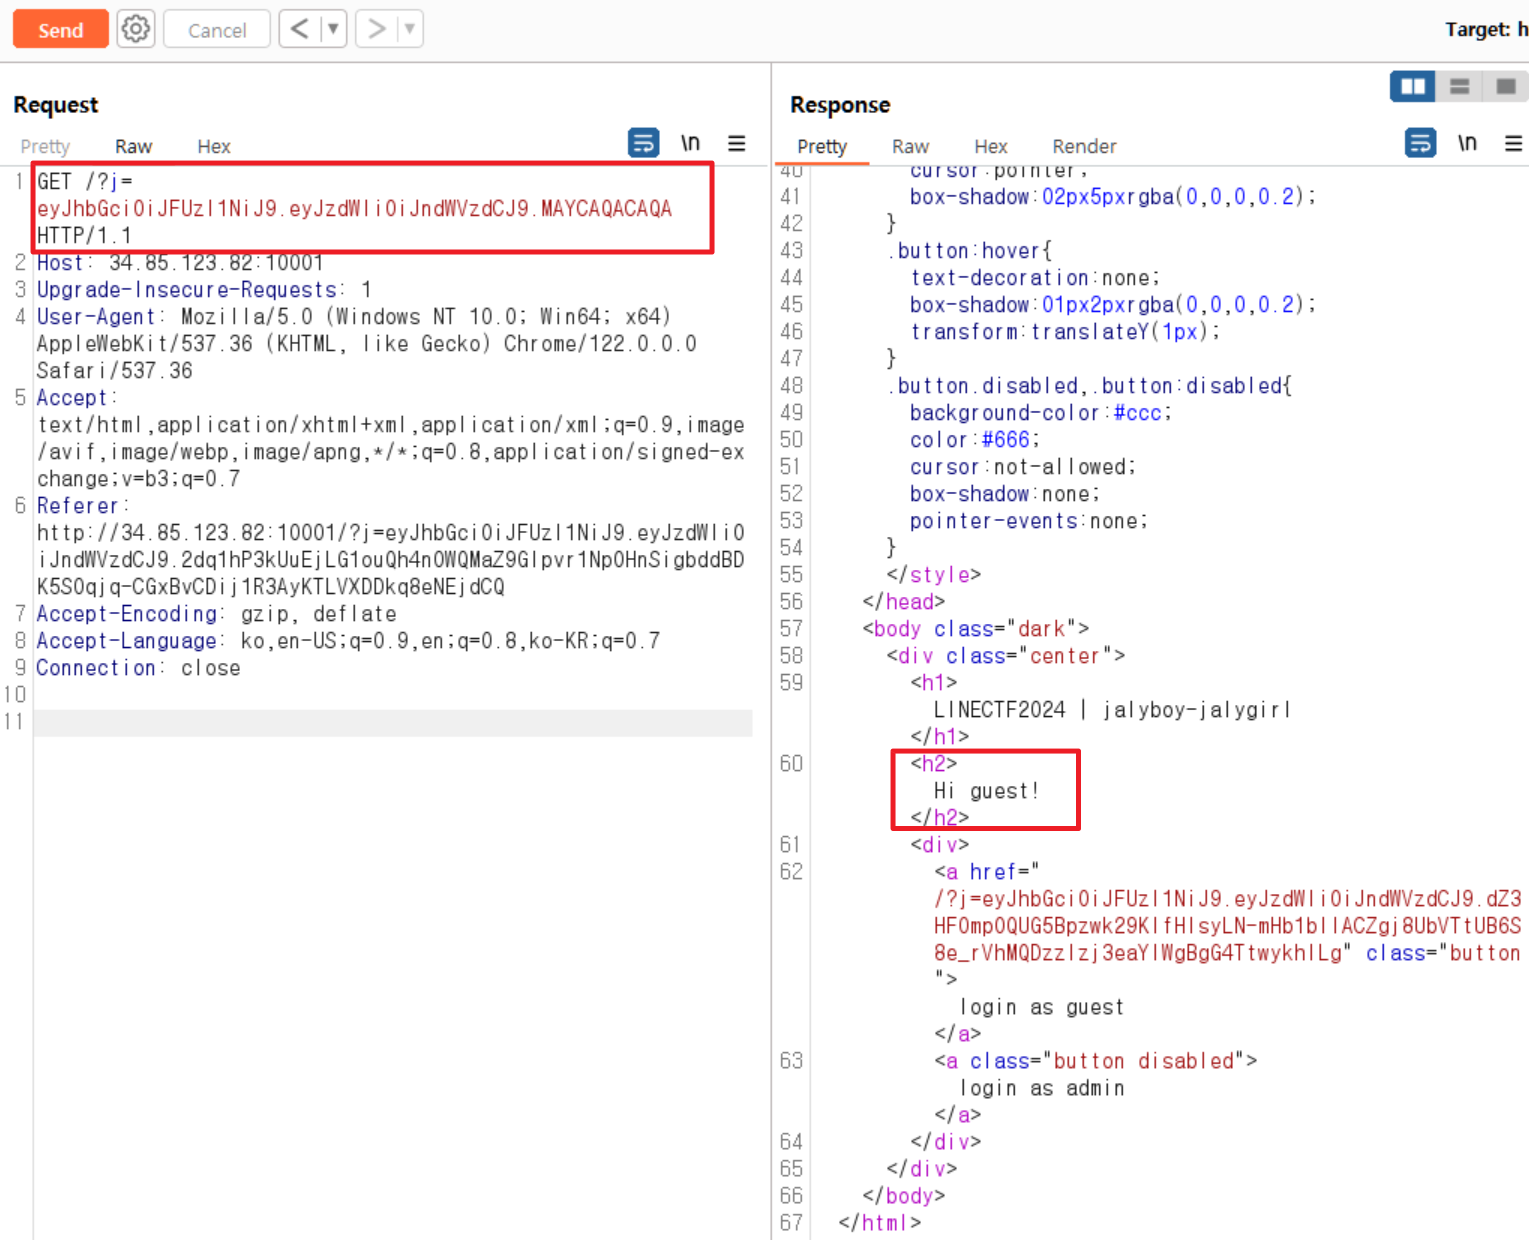Open the Response panel hamburger menu

click(x=1514, y=143)
